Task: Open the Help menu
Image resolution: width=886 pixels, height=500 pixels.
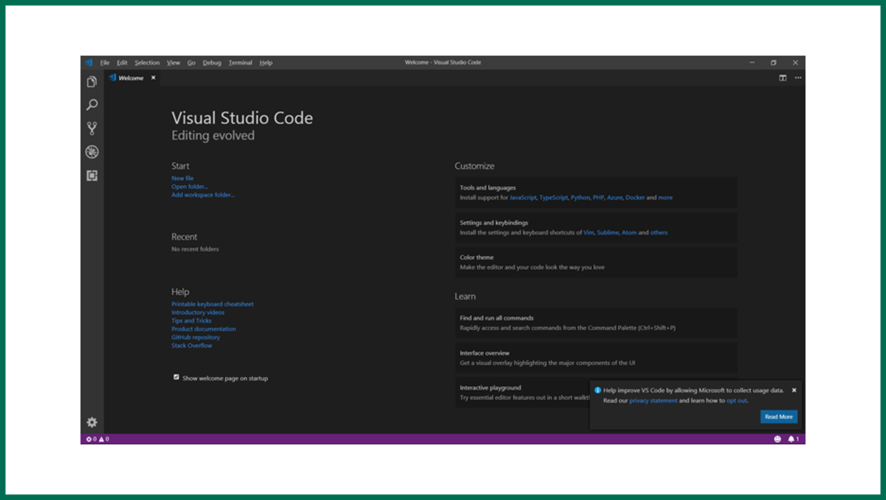Action: tap(266, 63)
